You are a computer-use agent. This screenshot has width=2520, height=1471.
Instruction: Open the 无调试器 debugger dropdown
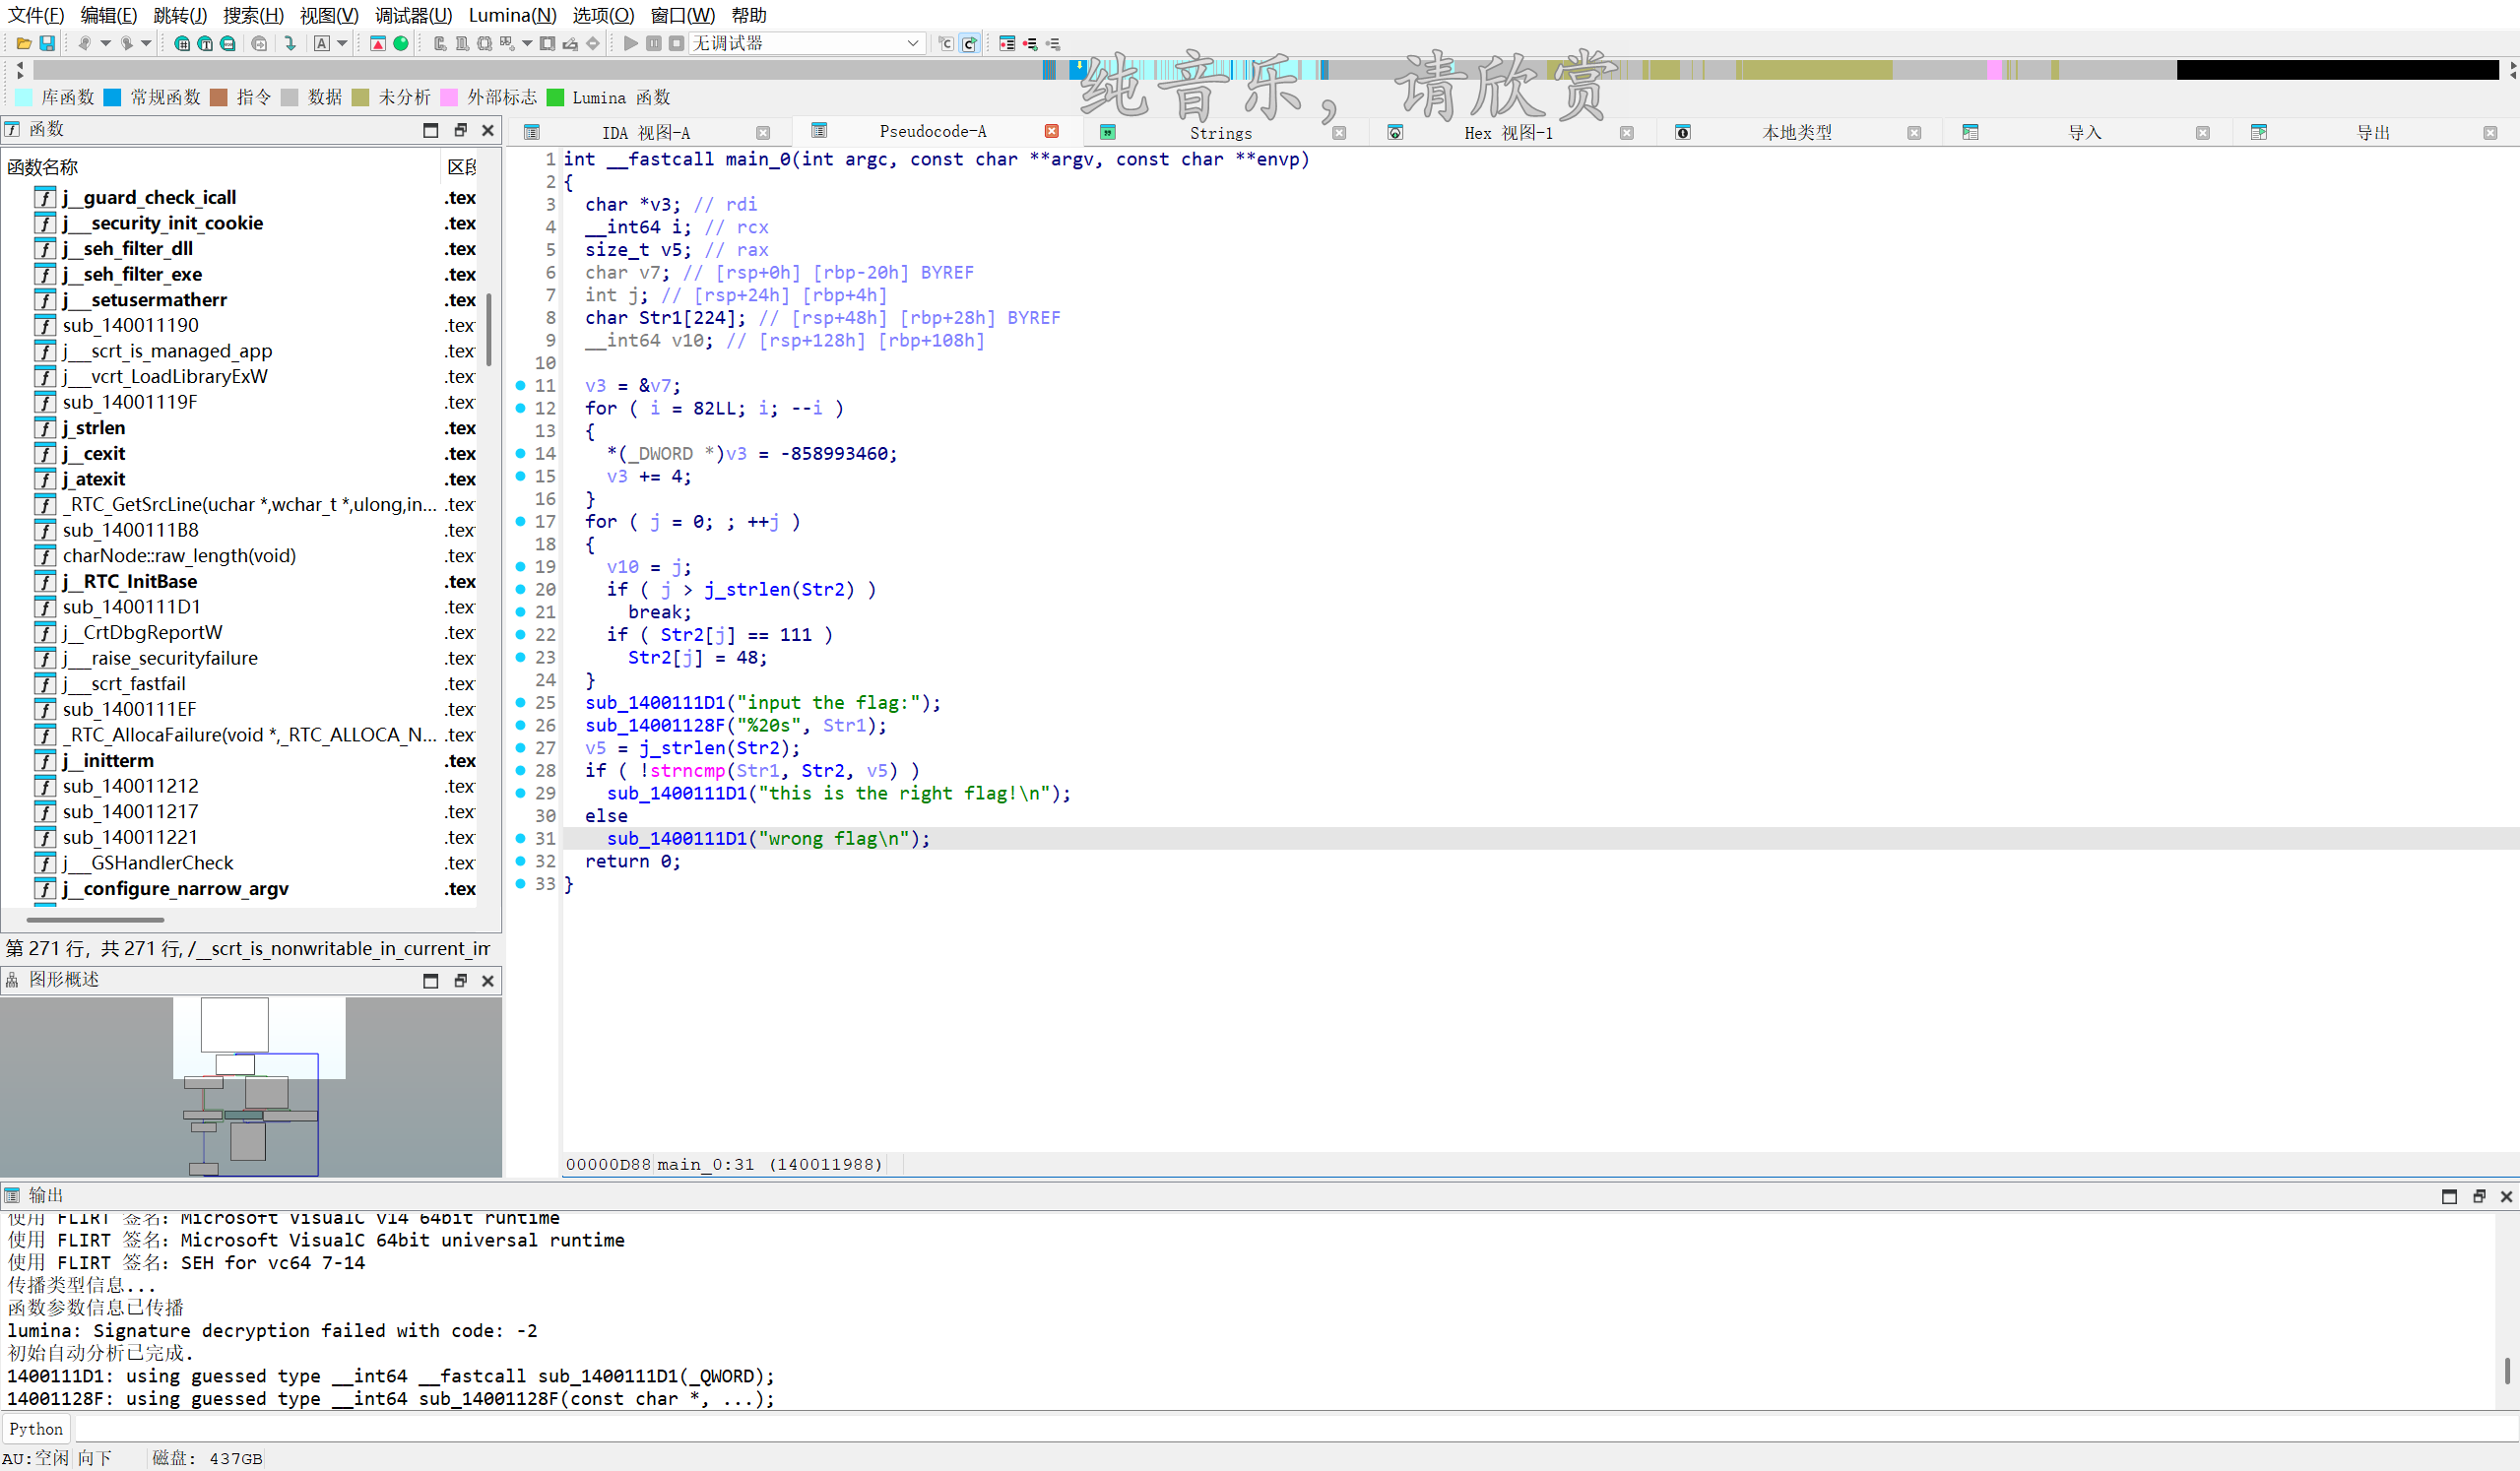click(912, 43)
